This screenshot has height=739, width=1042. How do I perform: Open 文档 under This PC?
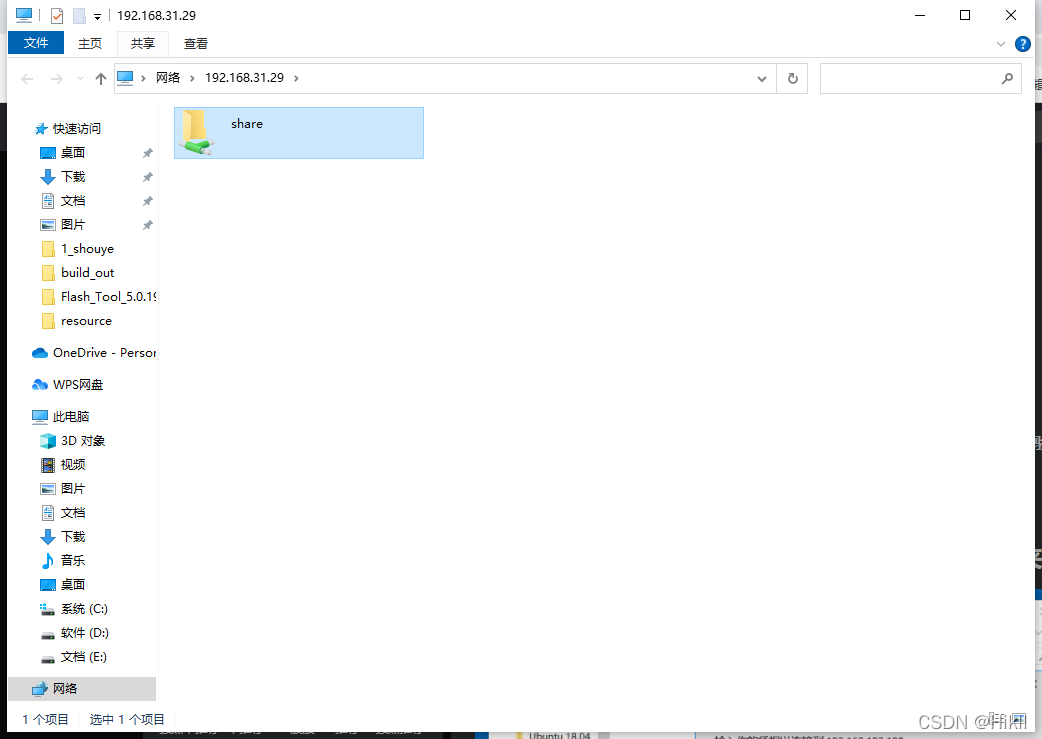pyautogui.click(x=73, y=512)
